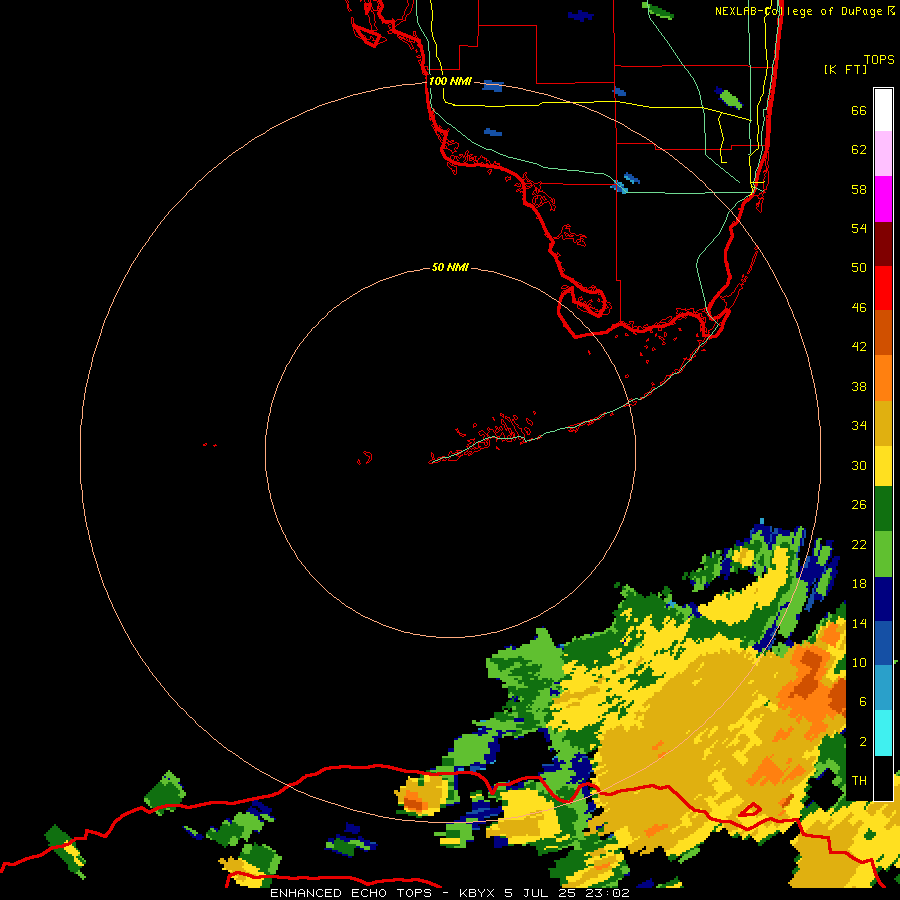Click the "50" value in the color legend
The width and height of the screenshot is (900, 900).
tap(859, 268)
